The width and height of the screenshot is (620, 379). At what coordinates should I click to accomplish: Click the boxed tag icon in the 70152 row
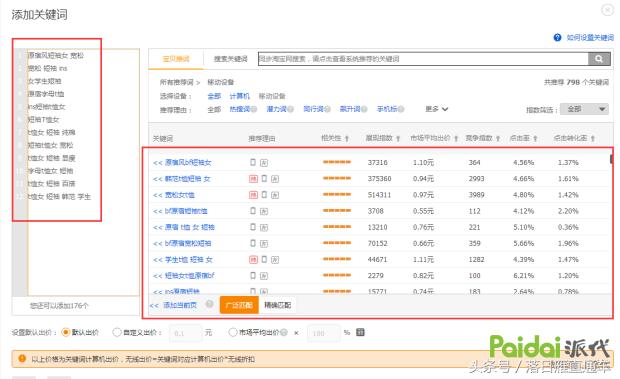click(x=264, y=244)
